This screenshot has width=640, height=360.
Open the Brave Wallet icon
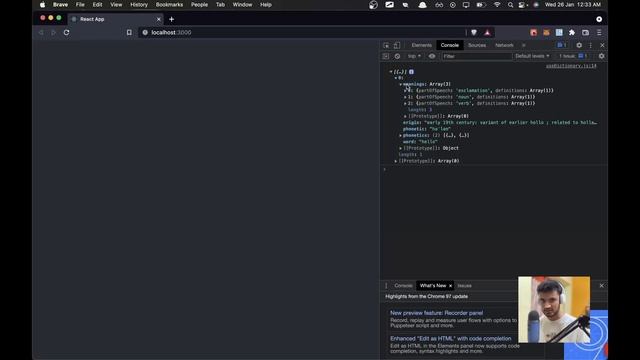pos(585,33)
